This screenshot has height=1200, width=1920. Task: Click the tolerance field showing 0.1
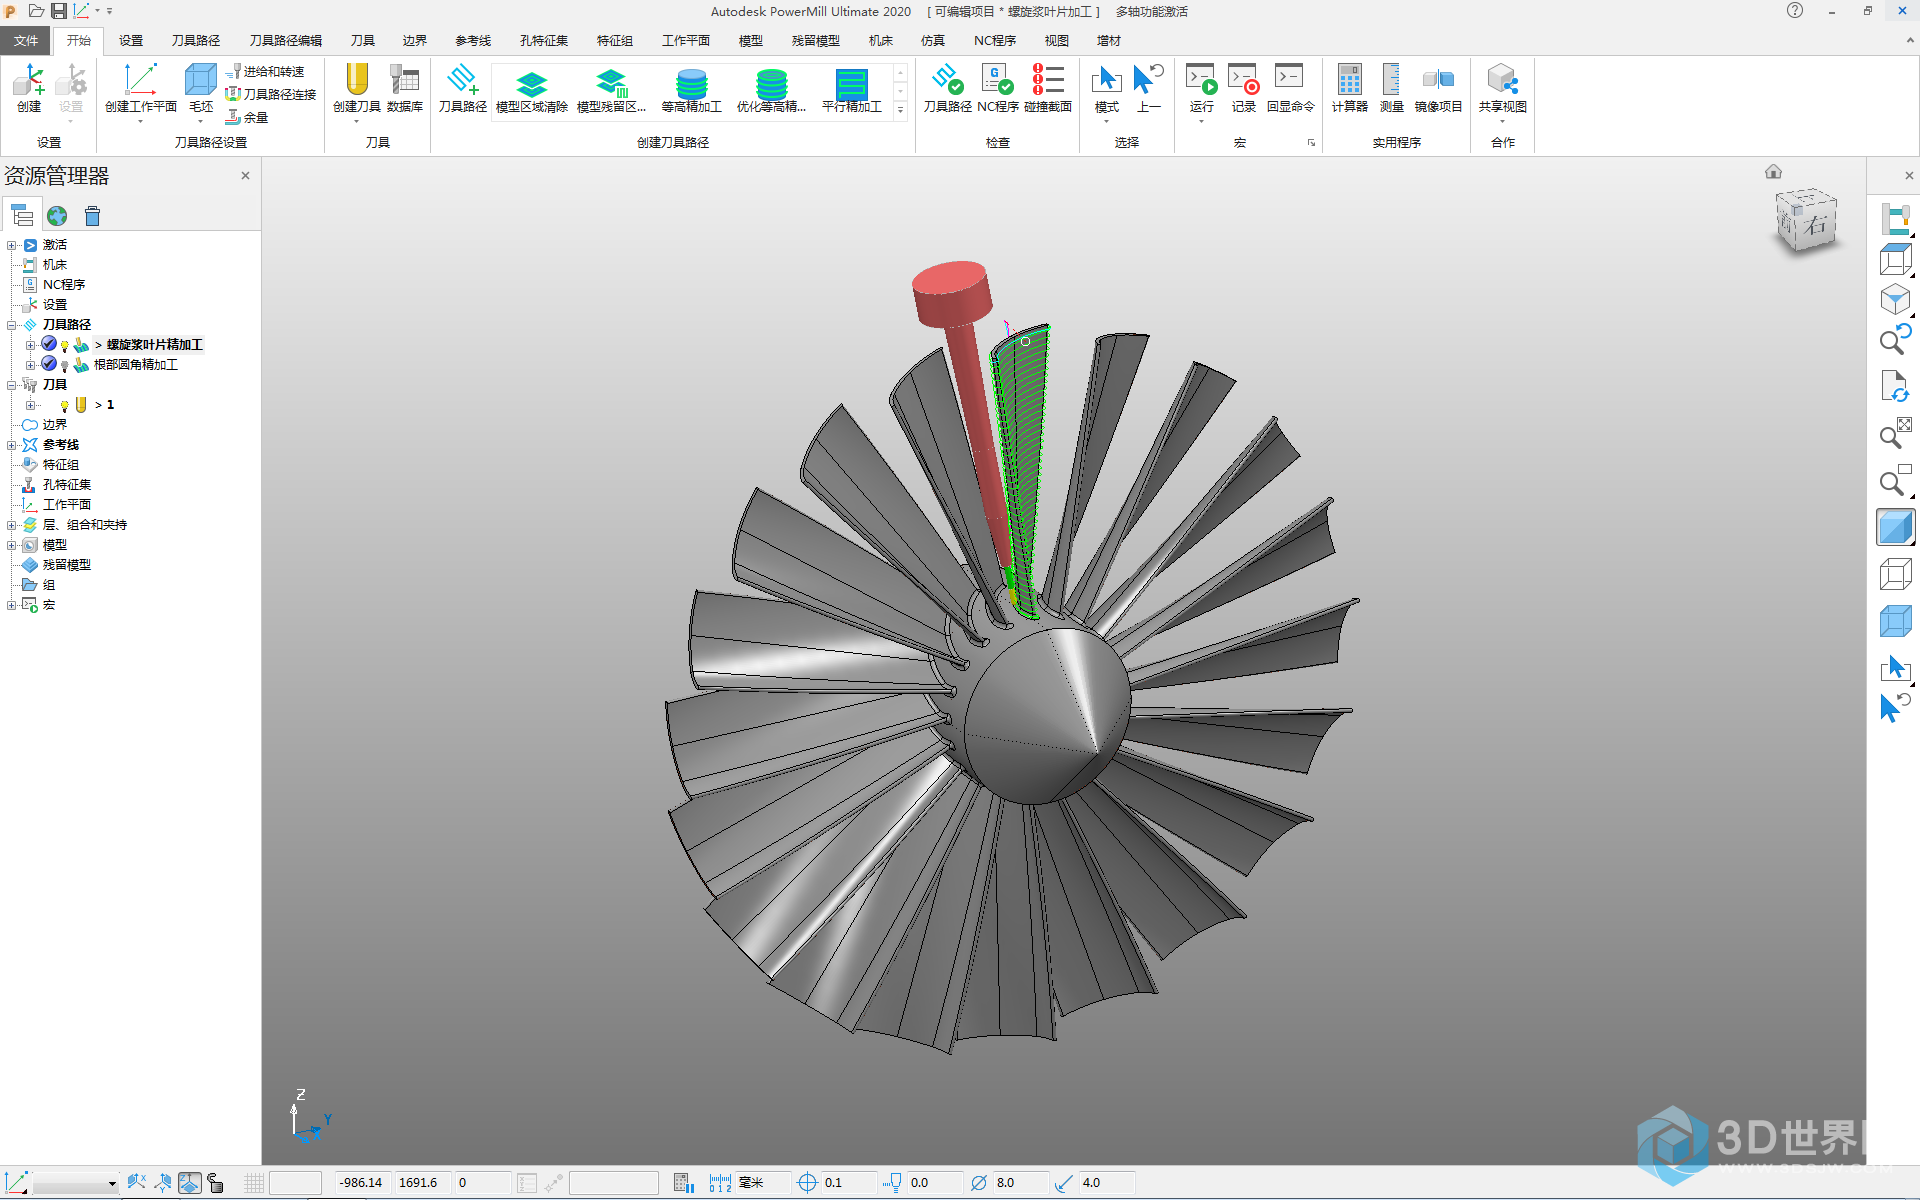coord(848,1183)
